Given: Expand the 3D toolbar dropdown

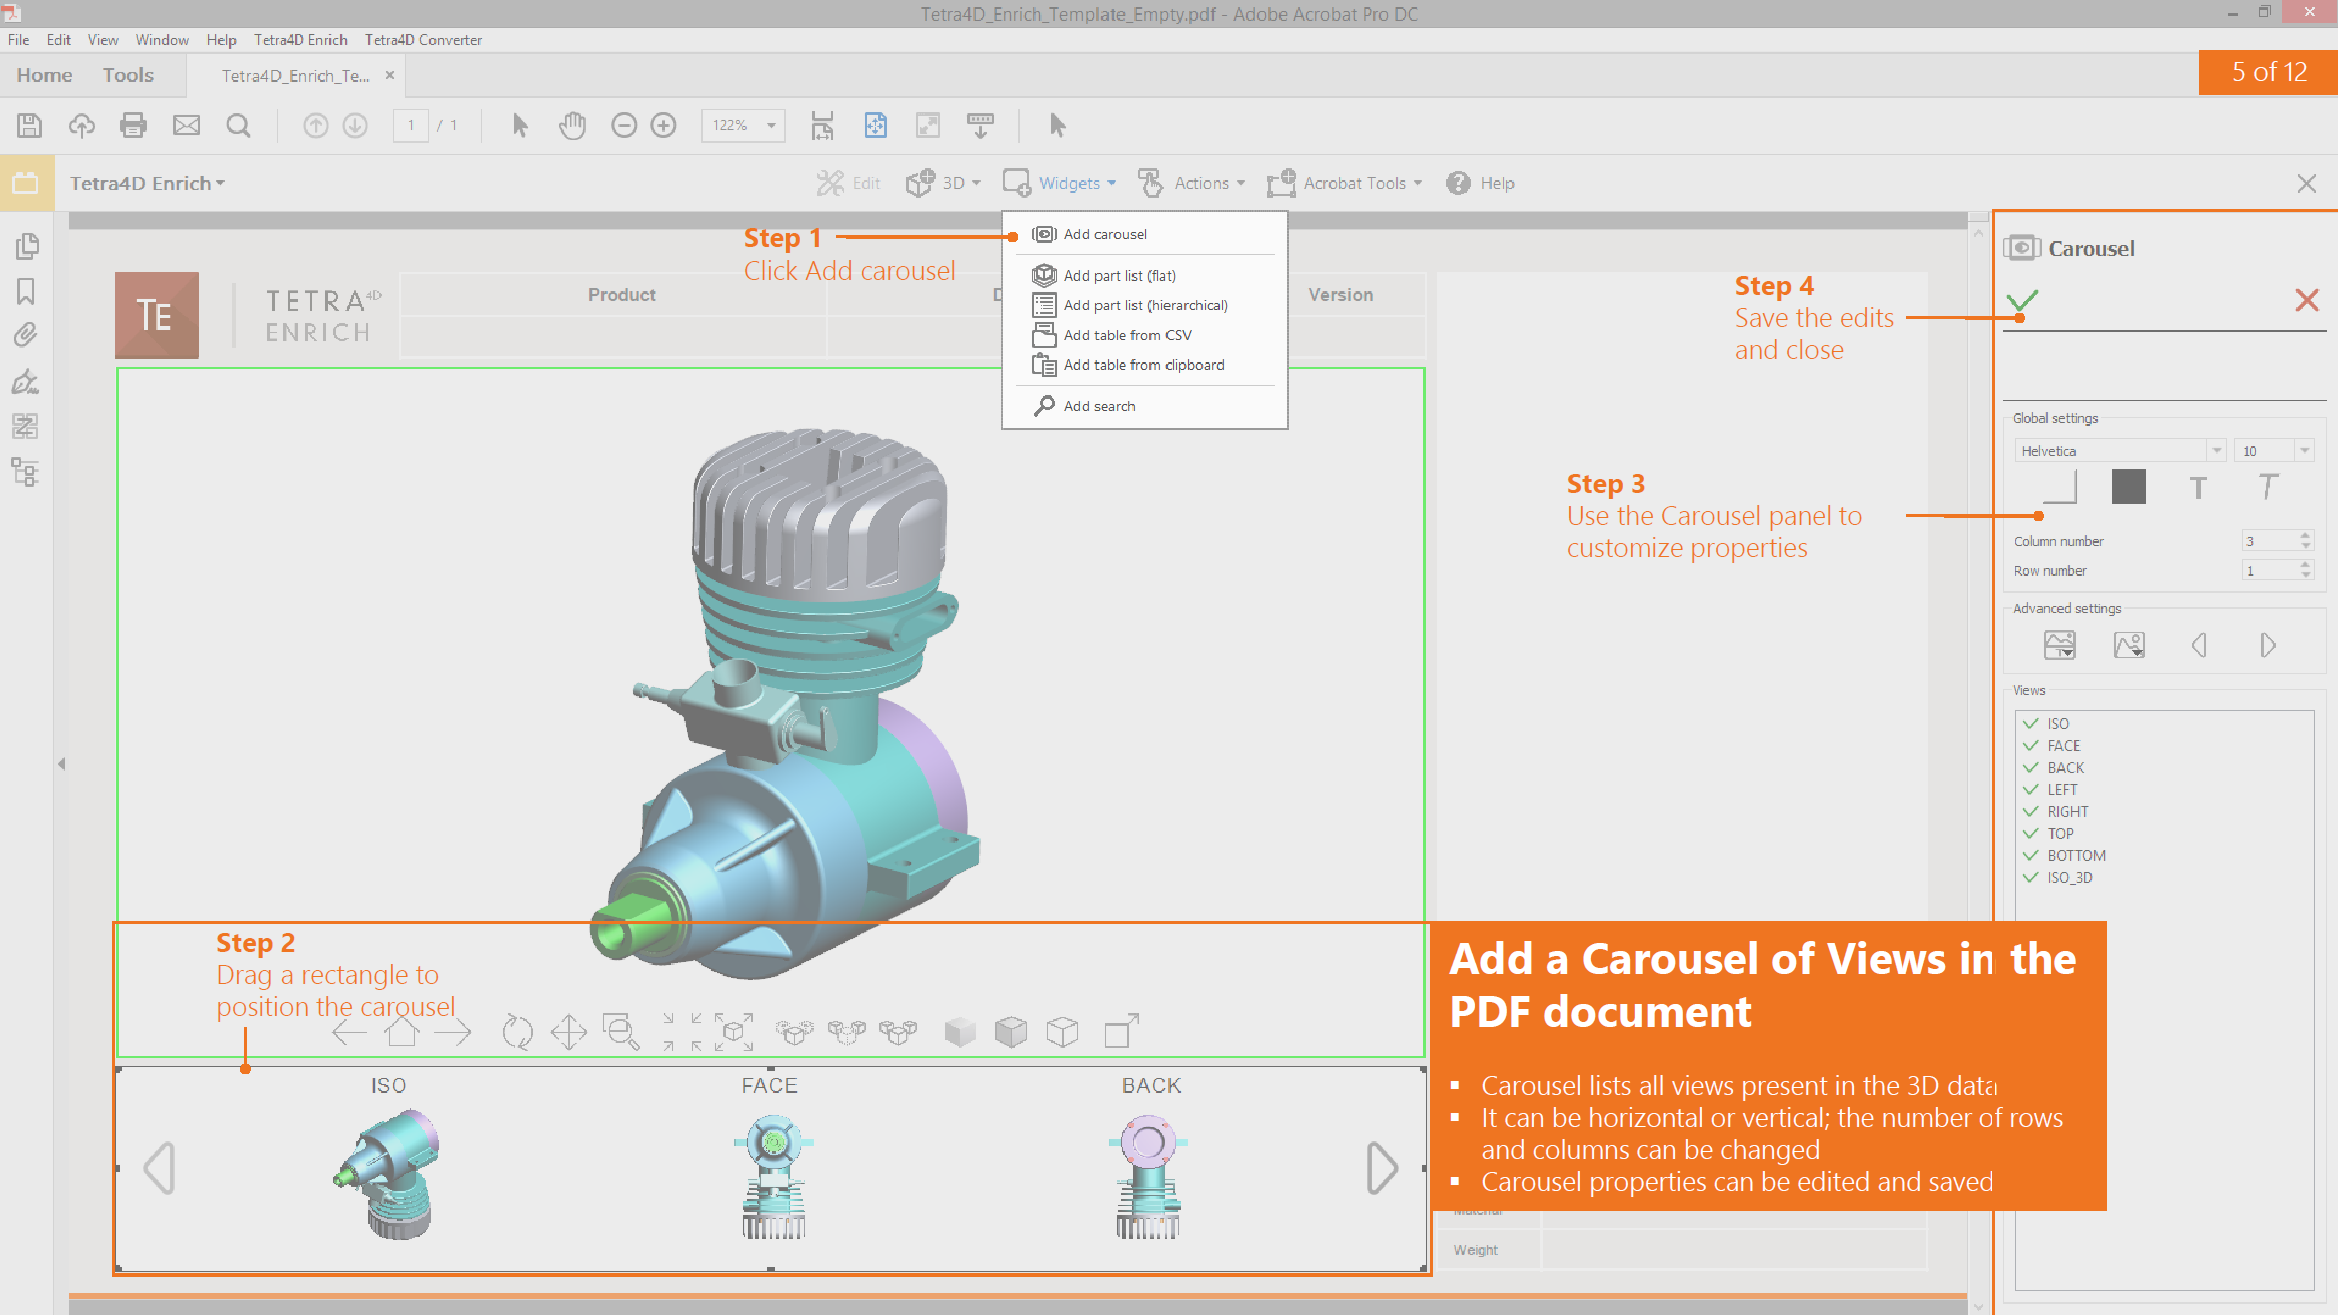Looking at the screenshot, I should 943,183.
